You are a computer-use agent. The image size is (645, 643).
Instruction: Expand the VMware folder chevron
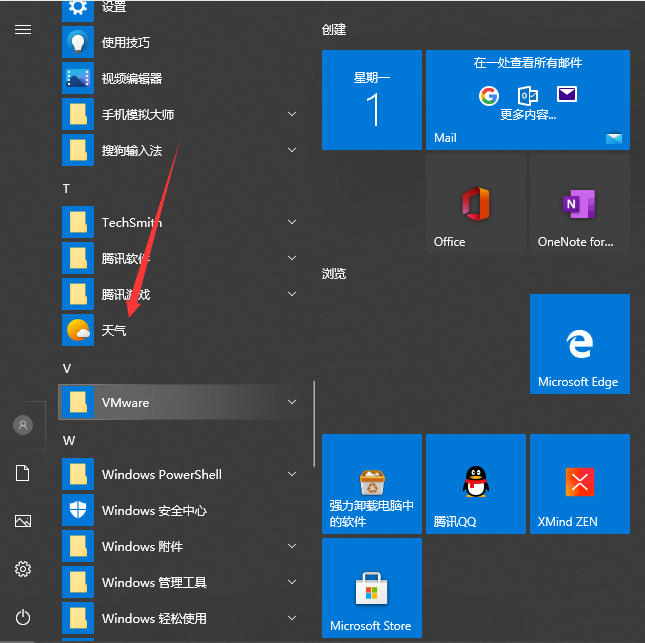coord(292,402)
